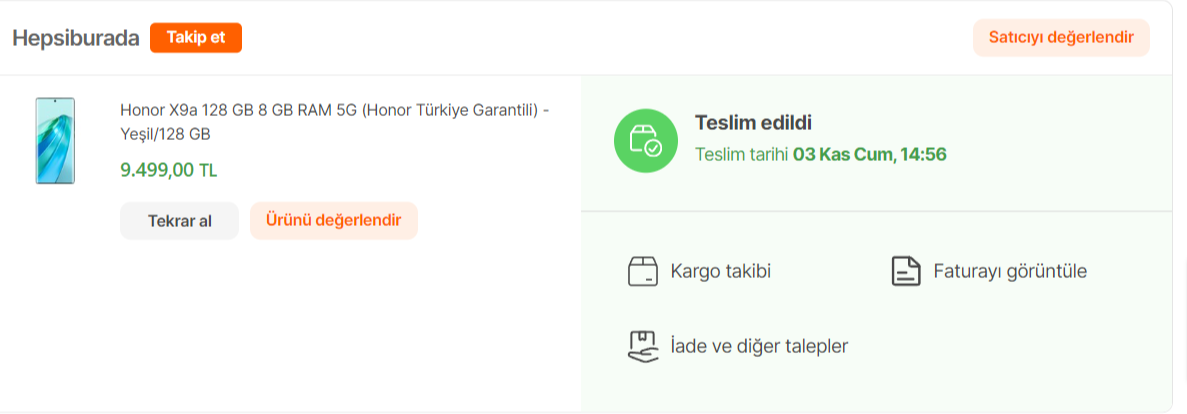Image resolution: width=1187 pixels, height=414 pixels.
Task: Click the invoice document icon
Action: pos(905,271)
